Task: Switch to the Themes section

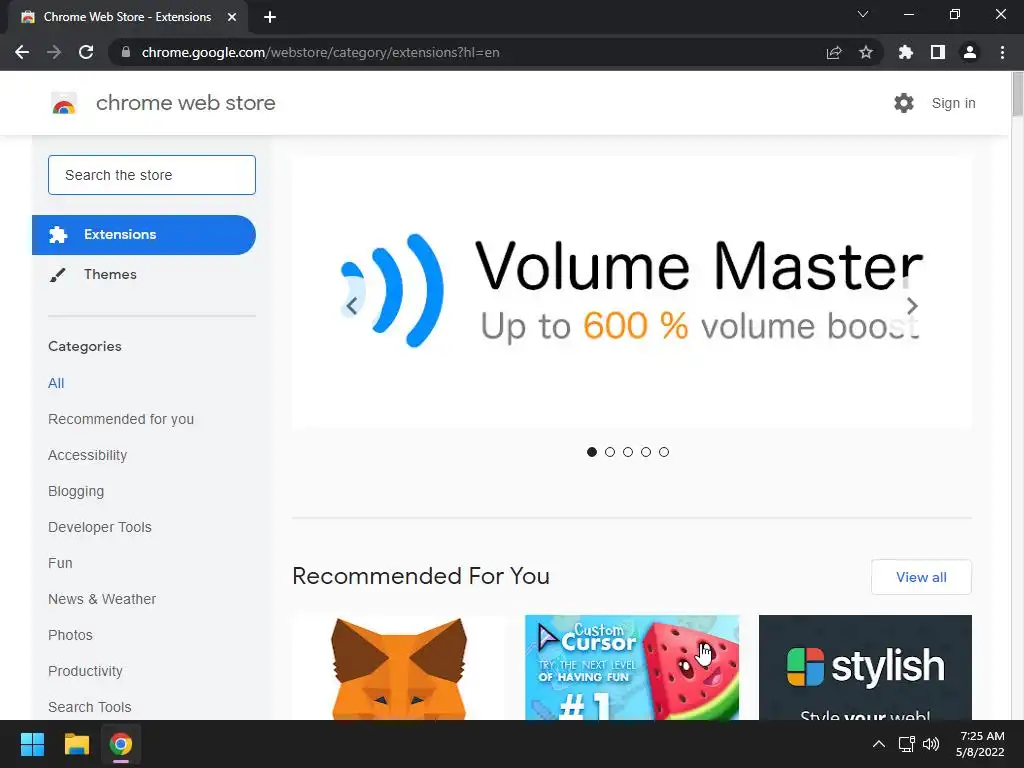Action: [x=110, y=274]
